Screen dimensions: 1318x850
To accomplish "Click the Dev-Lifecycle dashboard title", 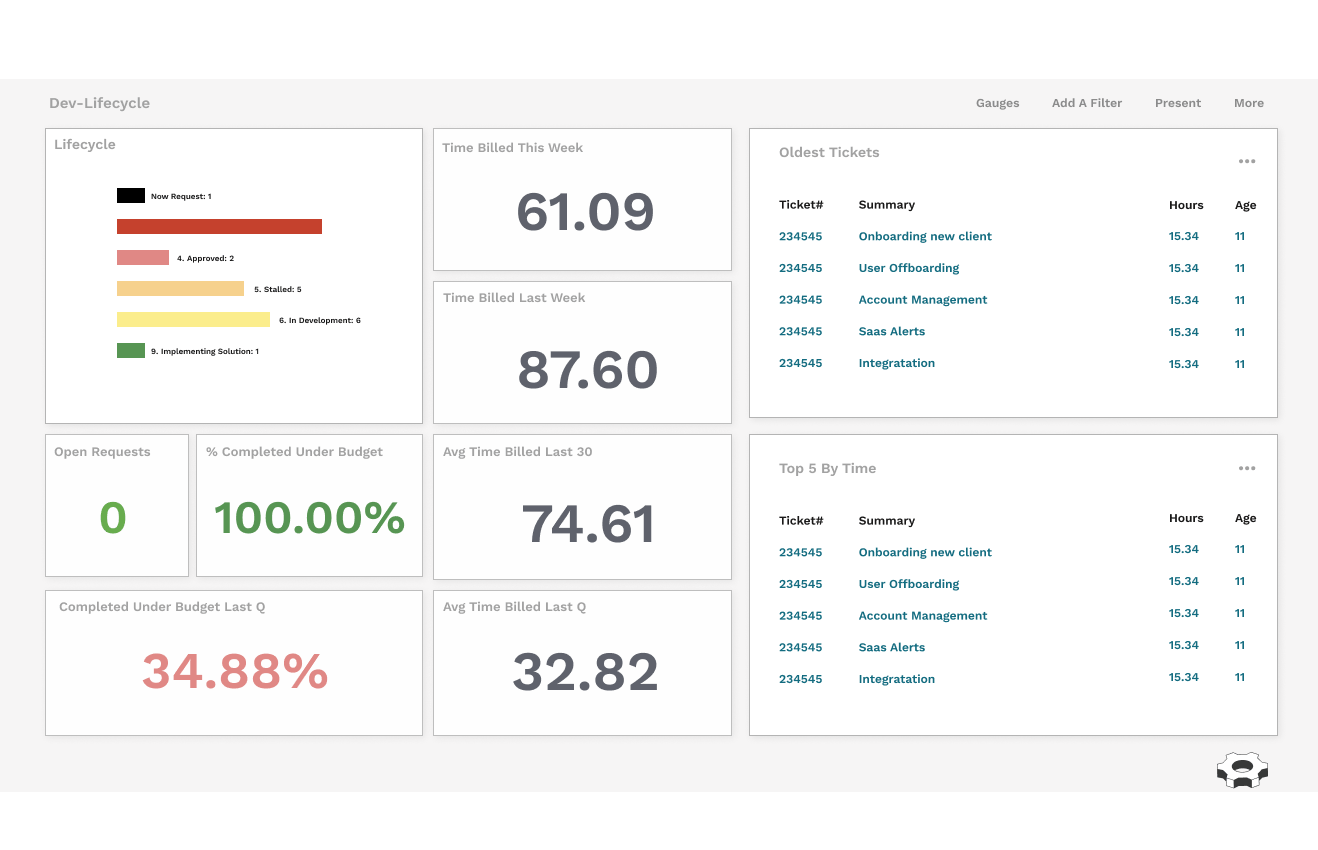I will click(99, 103).
